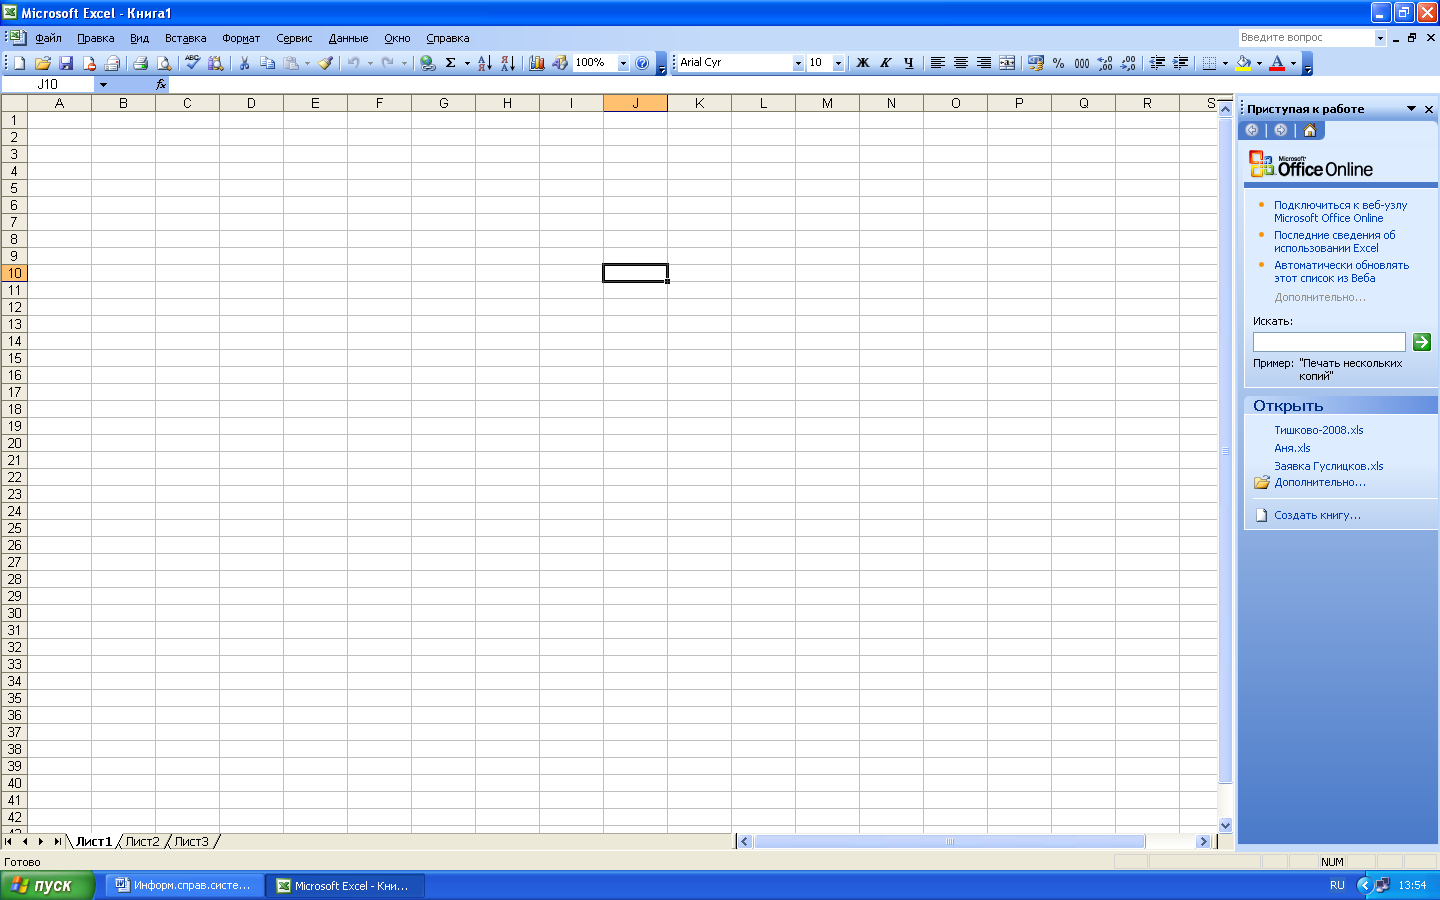Click the AutoSum sigma icon
Image resolution: width=1440 pixels, height=900 pixels.
pyautogui.click(x=451, y=63)
